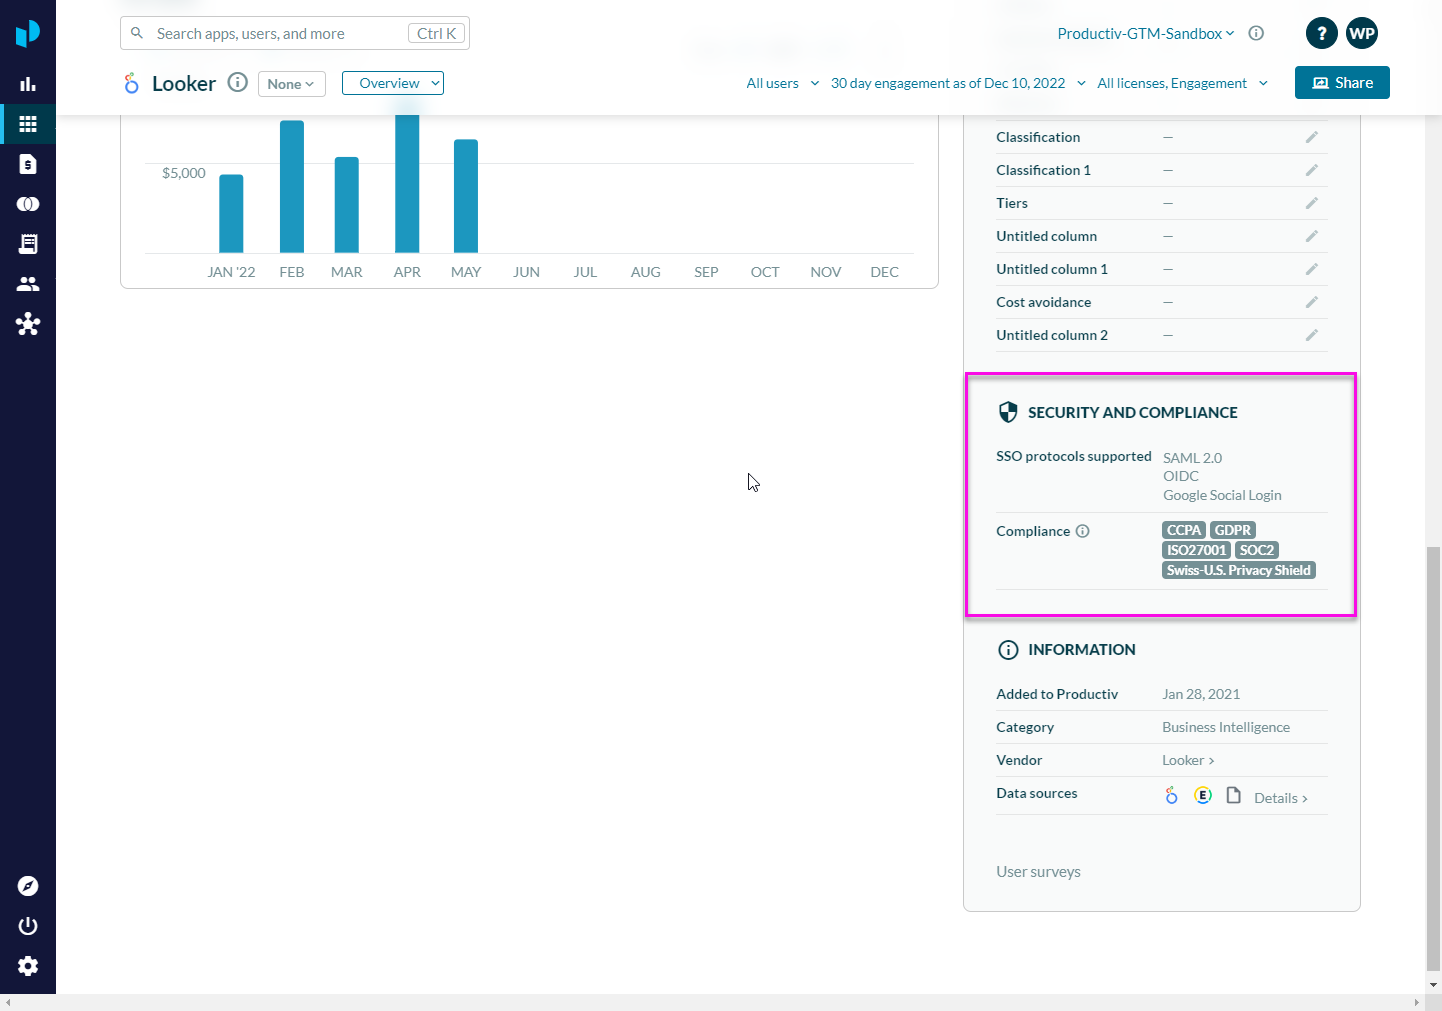Edit the Cost avoidance pencil icon
Screen dimensions: 1442x1011
click(1311, 302)
